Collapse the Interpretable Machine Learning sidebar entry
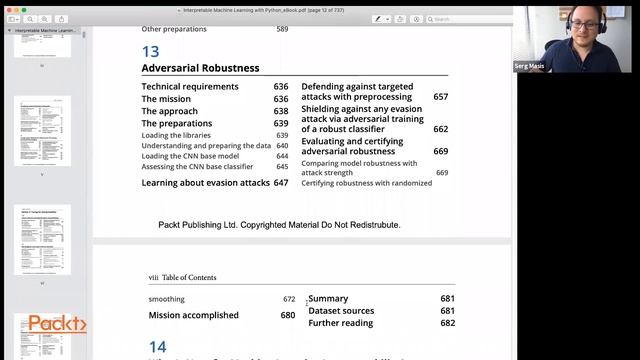This screenshot has height=360, width=640. pyautogui.click(x=9, y=30)
